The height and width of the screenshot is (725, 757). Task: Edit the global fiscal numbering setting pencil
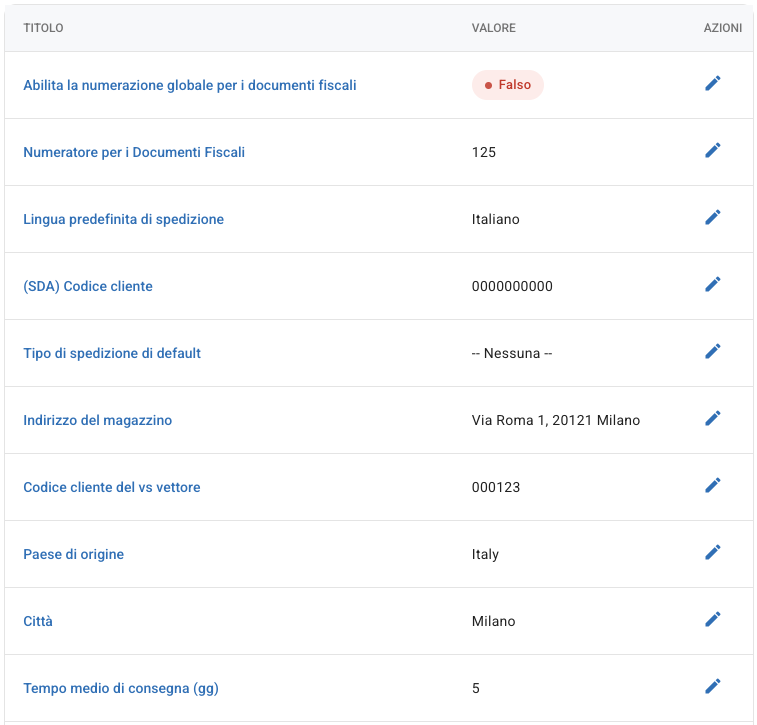713,84
